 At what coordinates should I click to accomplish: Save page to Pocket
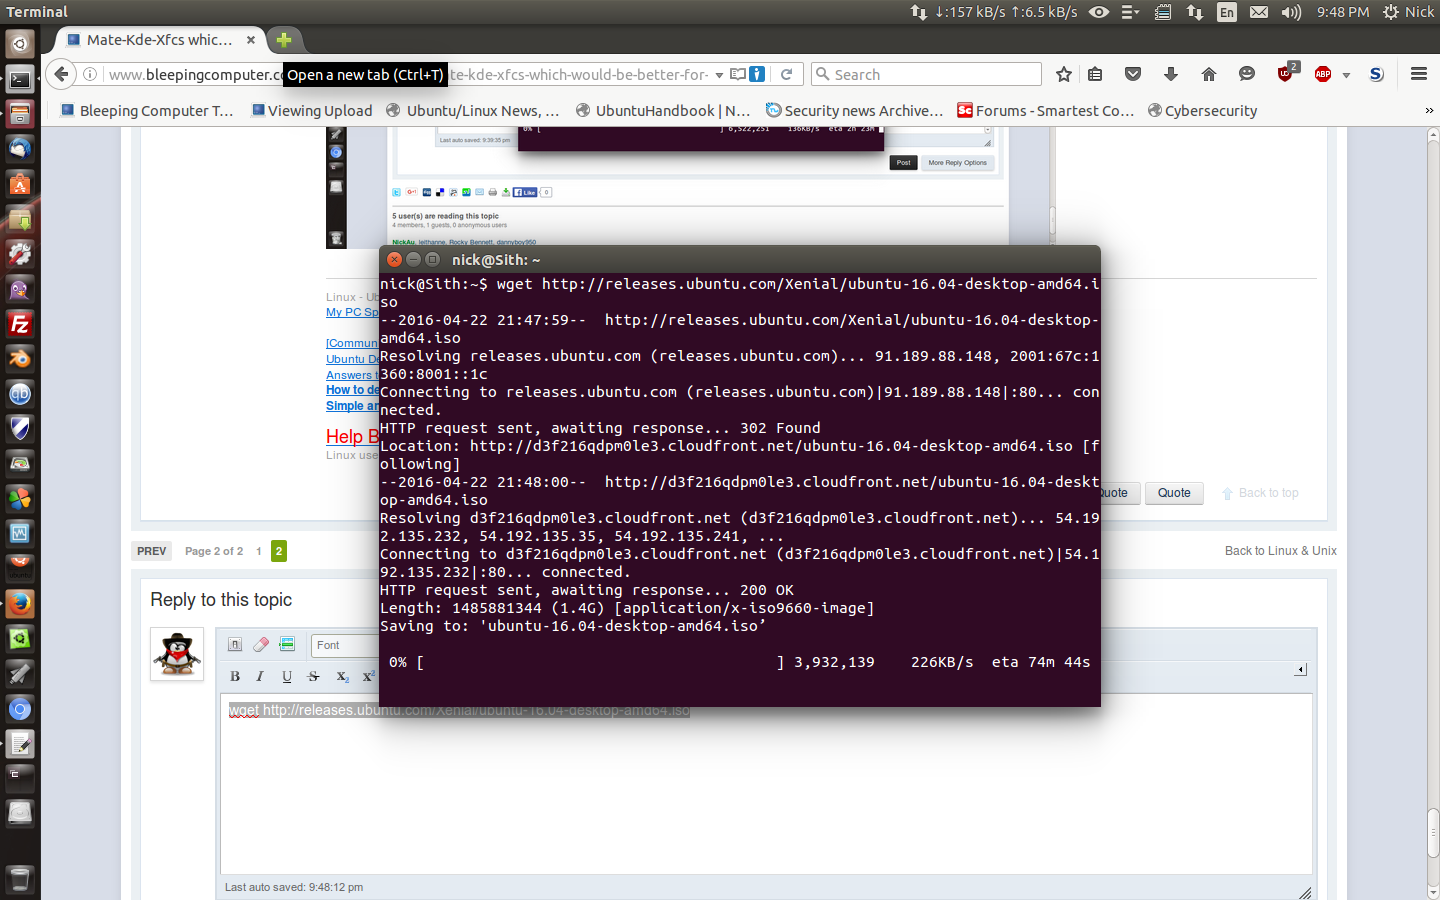[1133, 74]
